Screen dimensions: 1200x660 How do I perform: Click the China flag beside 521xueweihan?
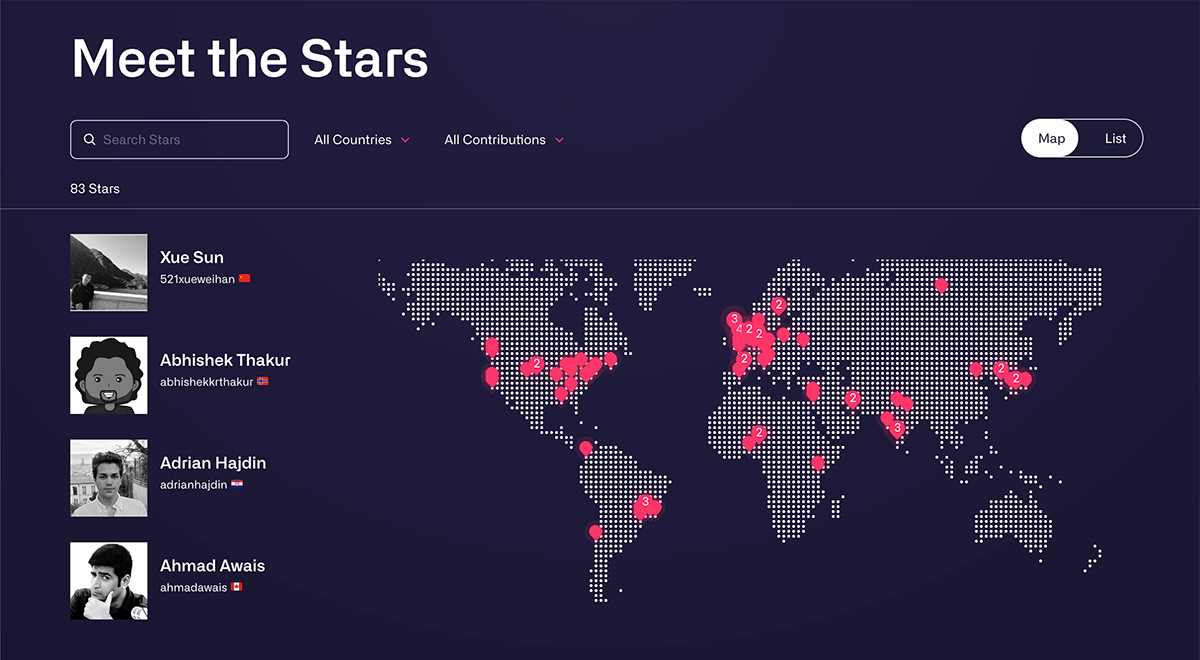coord(247,279)
